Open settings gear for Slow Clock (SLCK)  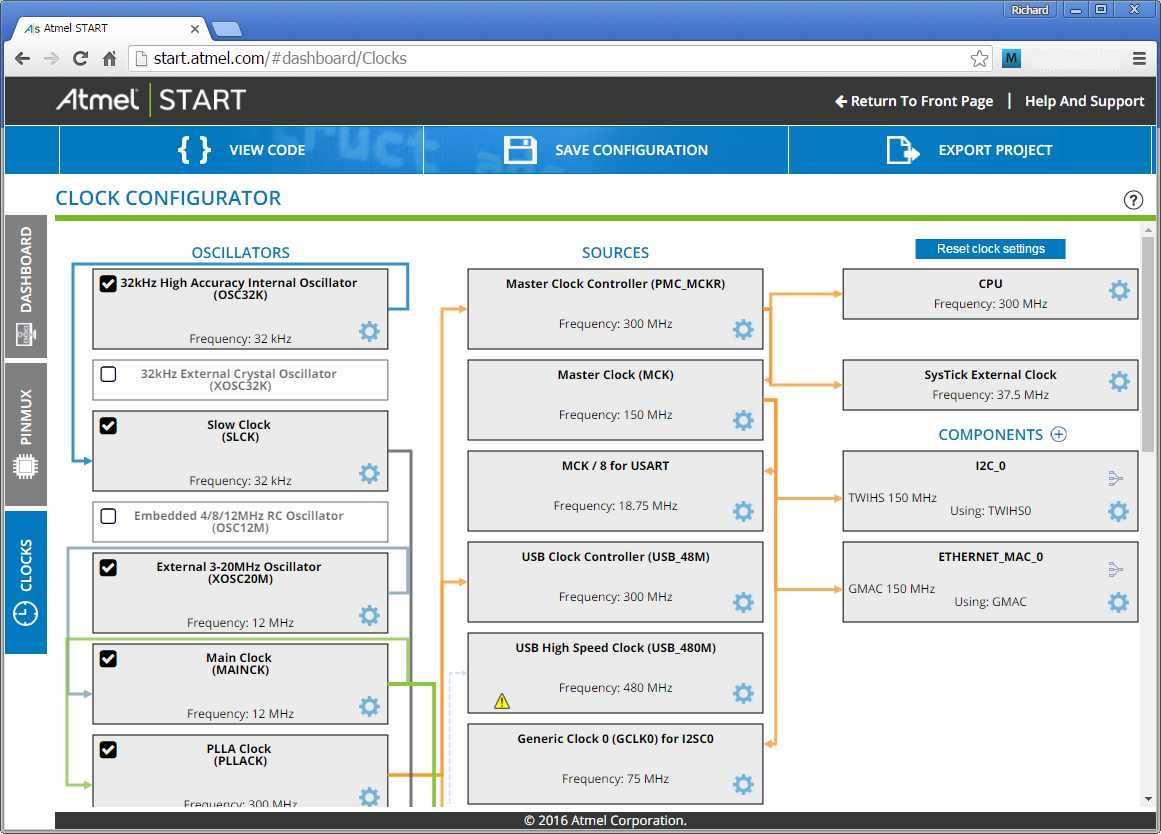click(369, 473)
